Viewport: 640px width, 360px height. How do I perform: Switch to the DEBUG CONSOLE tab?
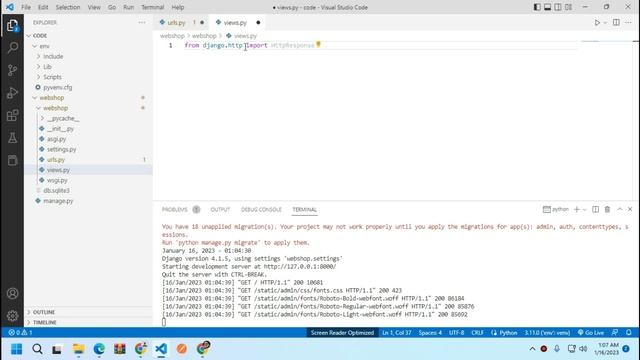tap(261, 209)
